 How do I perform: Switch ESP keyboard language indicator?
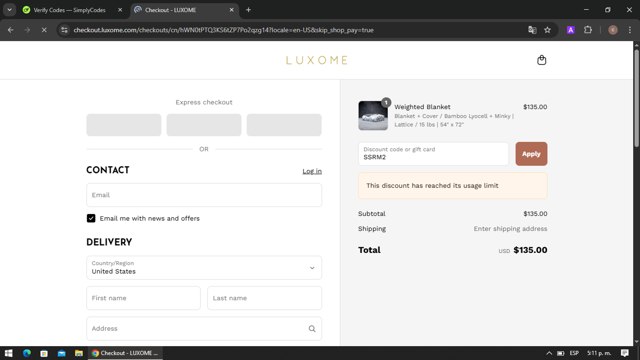(574, 353)
